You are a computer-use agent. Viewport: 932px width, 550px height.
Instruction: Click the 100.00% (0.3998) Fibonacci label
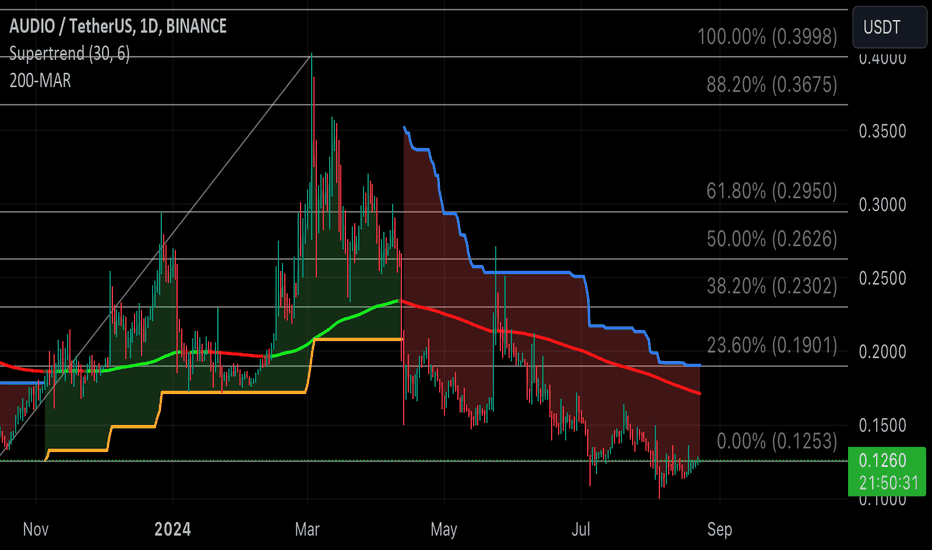[x=767, y=37]
